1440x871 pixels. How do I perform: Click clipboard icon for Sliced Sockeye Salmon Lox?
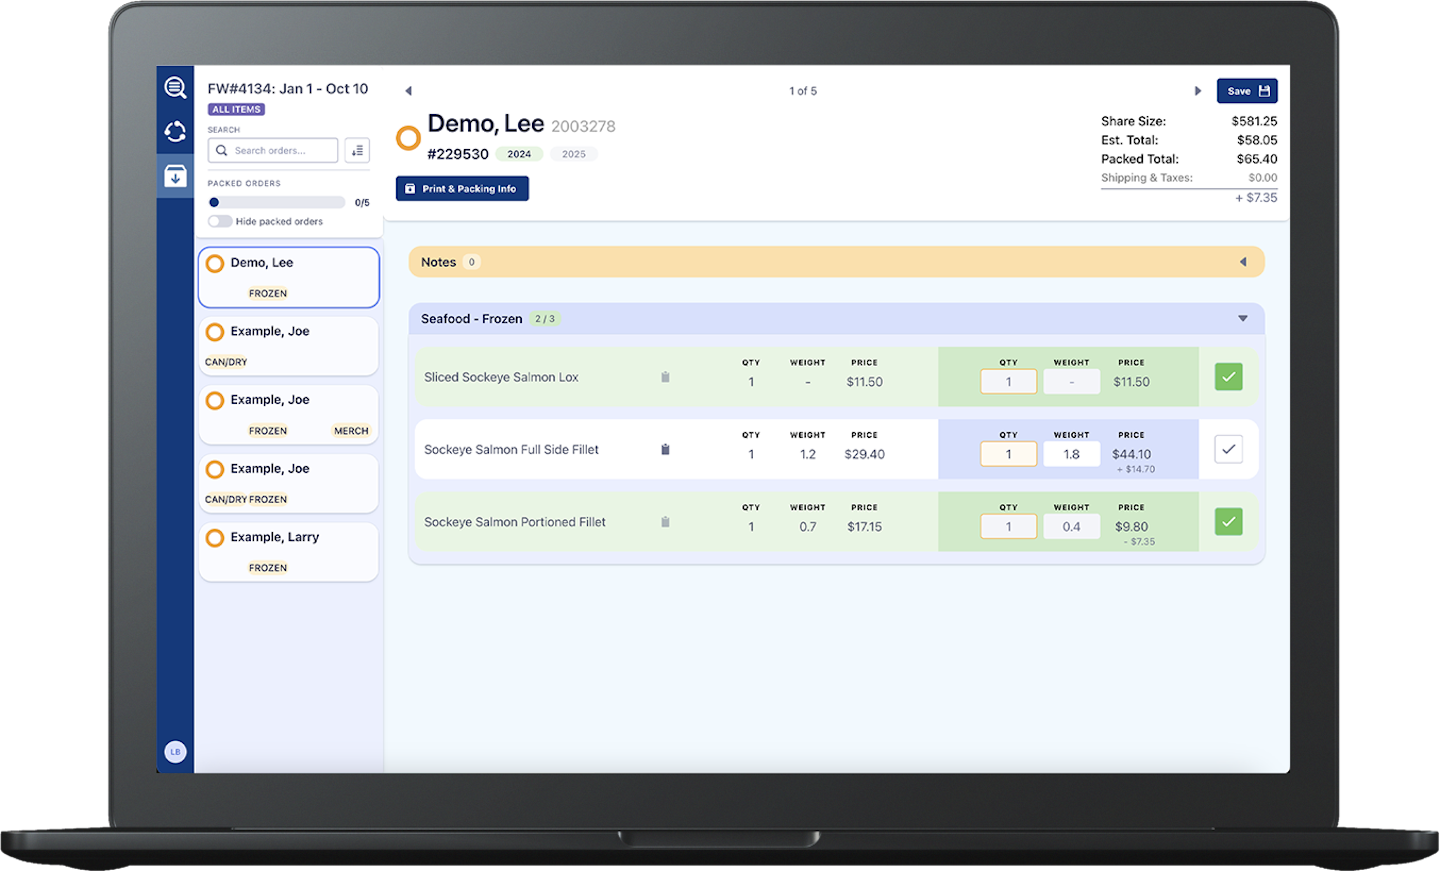[x=665, y=377]
